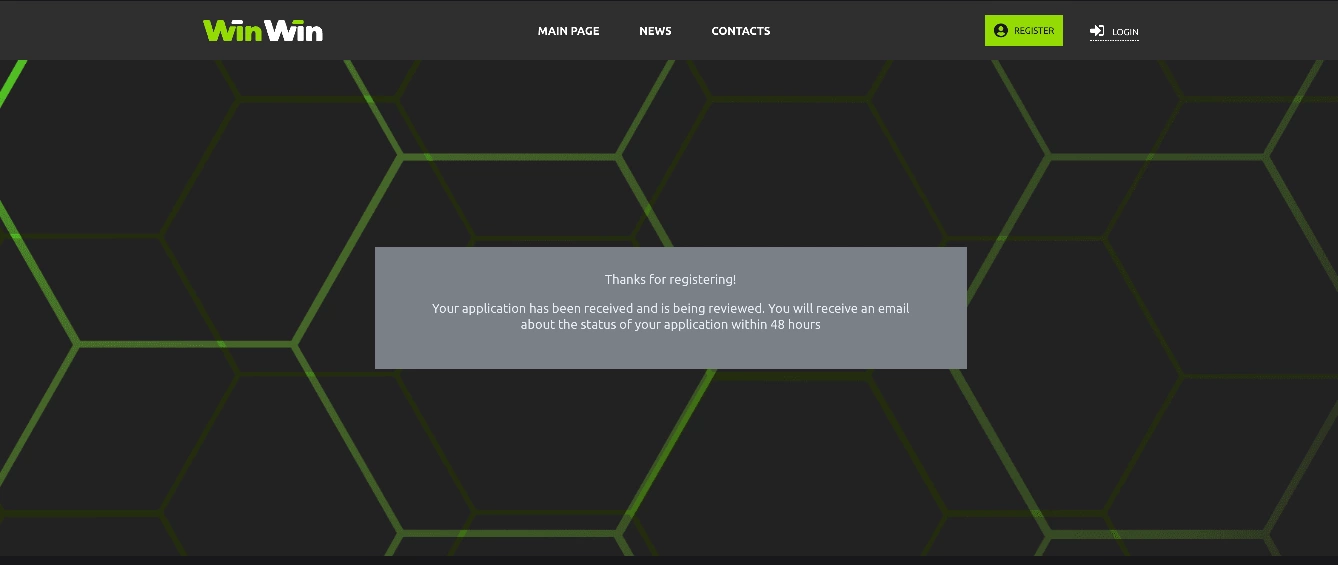This screenshot has width=1338, height=565.
Task: Click the sign-in arrow icon beside Login
Action: coord(1097,31)
